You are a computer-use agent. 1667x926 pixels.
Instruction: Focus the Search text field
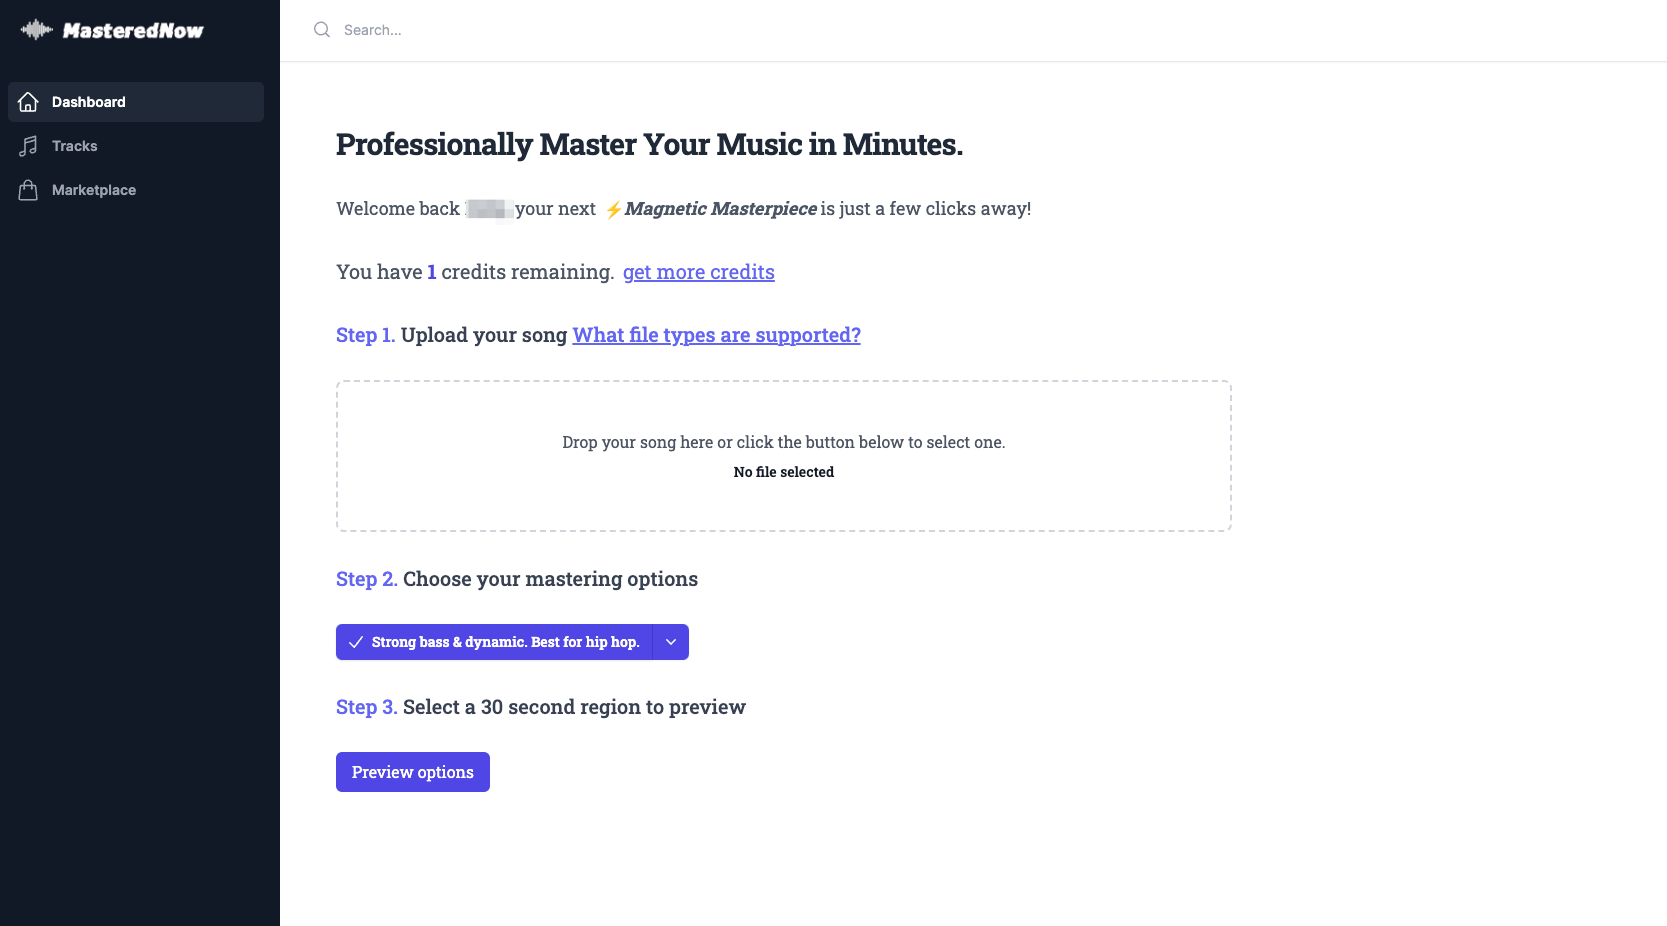pos(600,30)
